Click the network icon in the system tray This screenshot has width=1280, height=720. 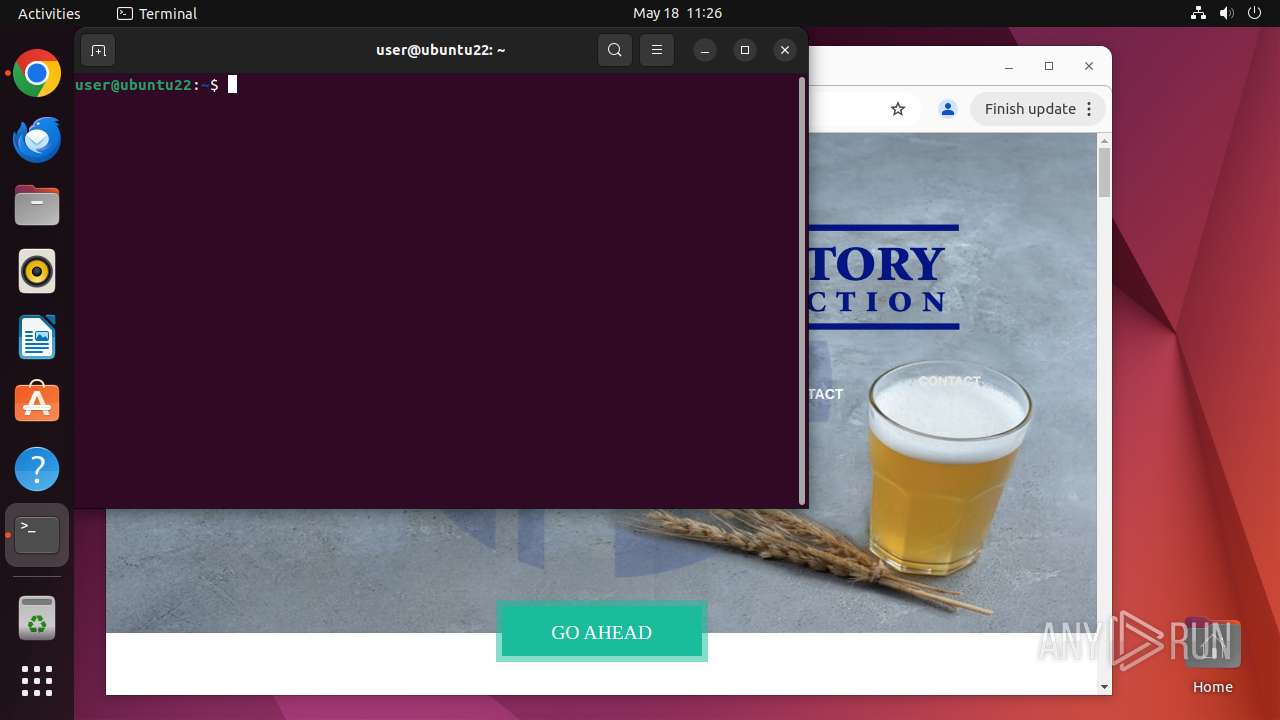click(1198, 13)
